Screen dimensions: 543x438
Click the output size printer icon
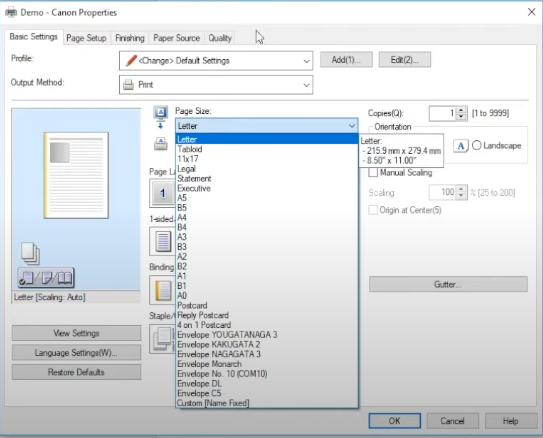point(161,143)
